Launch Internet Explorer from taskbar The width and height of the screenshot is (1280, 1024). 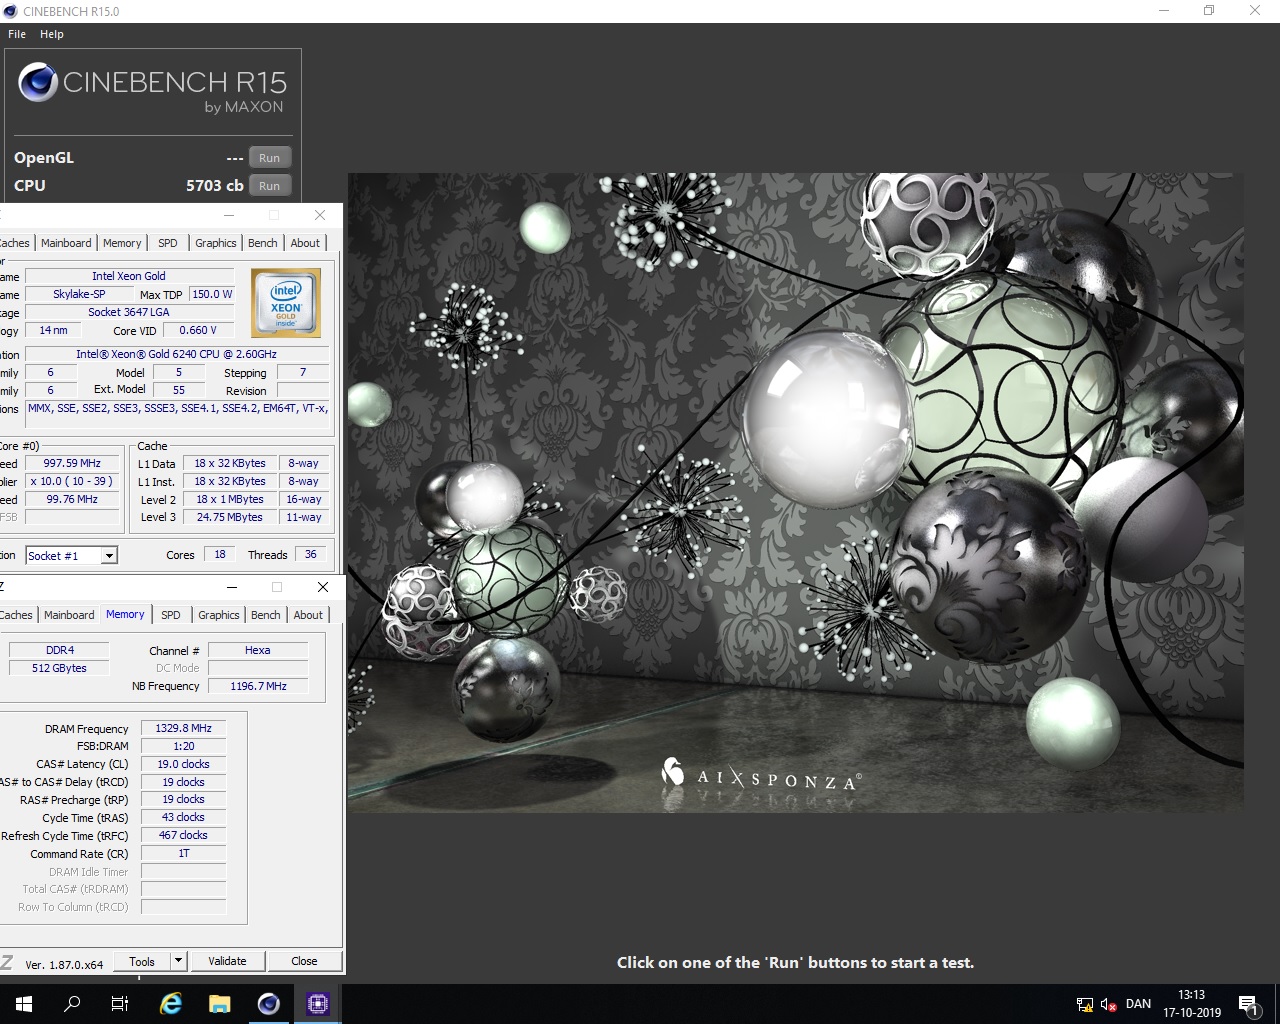click(171, 1004)
